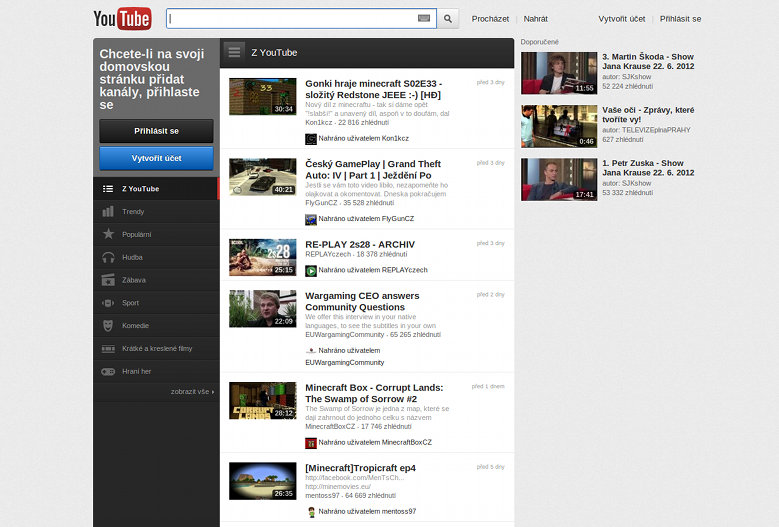779x527 pixels.
Task: Click the black Přihlásit se button
Action: click(156, 131)
